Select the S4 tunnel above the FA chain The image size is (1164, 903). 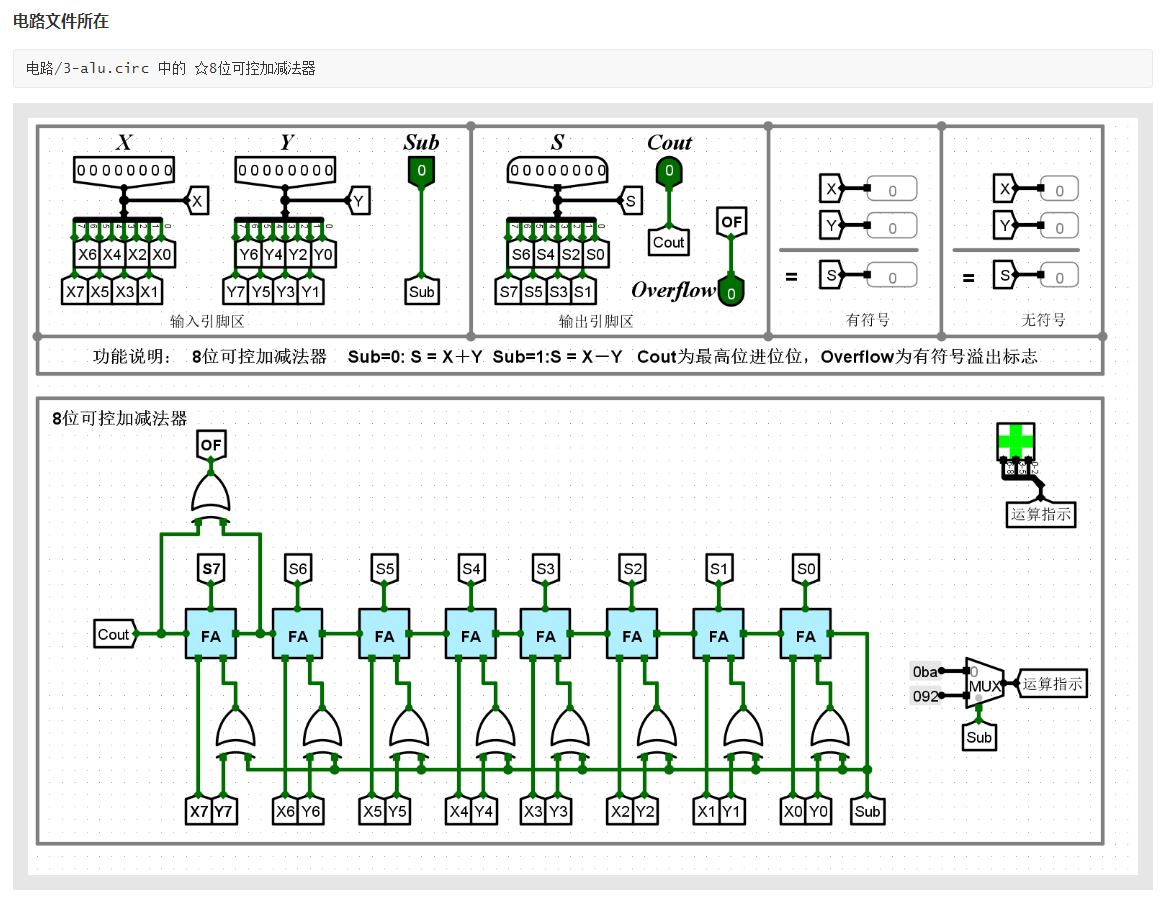471,570
